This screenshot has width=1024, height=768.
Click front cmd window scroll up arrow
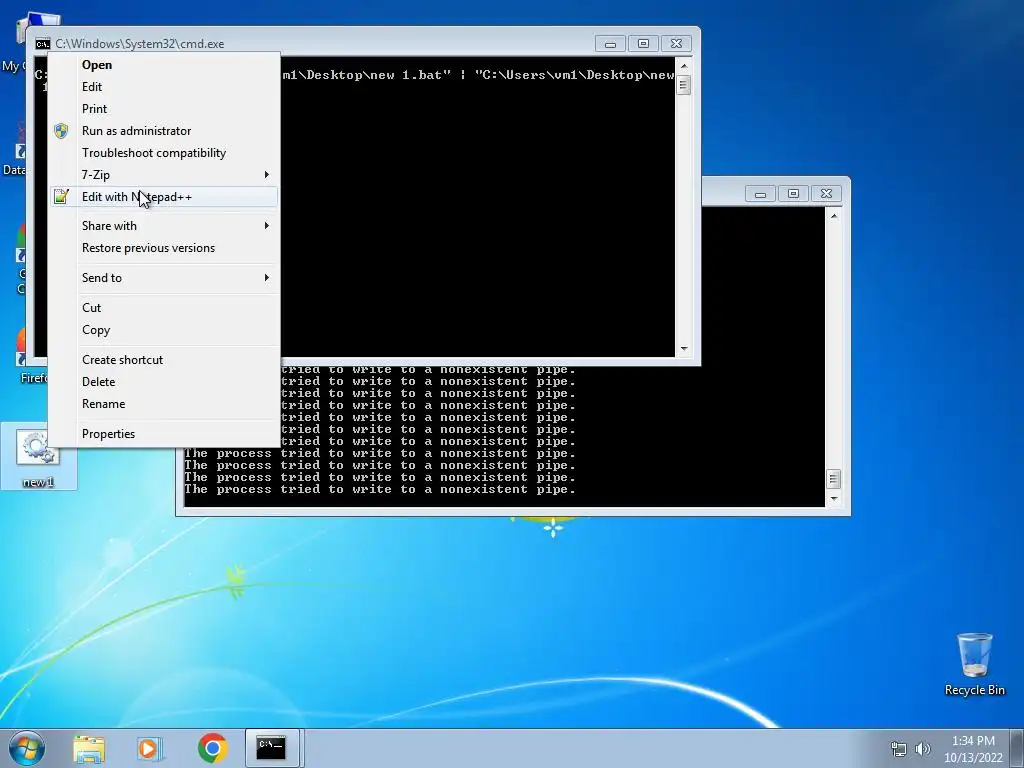(x=684, y=66)
